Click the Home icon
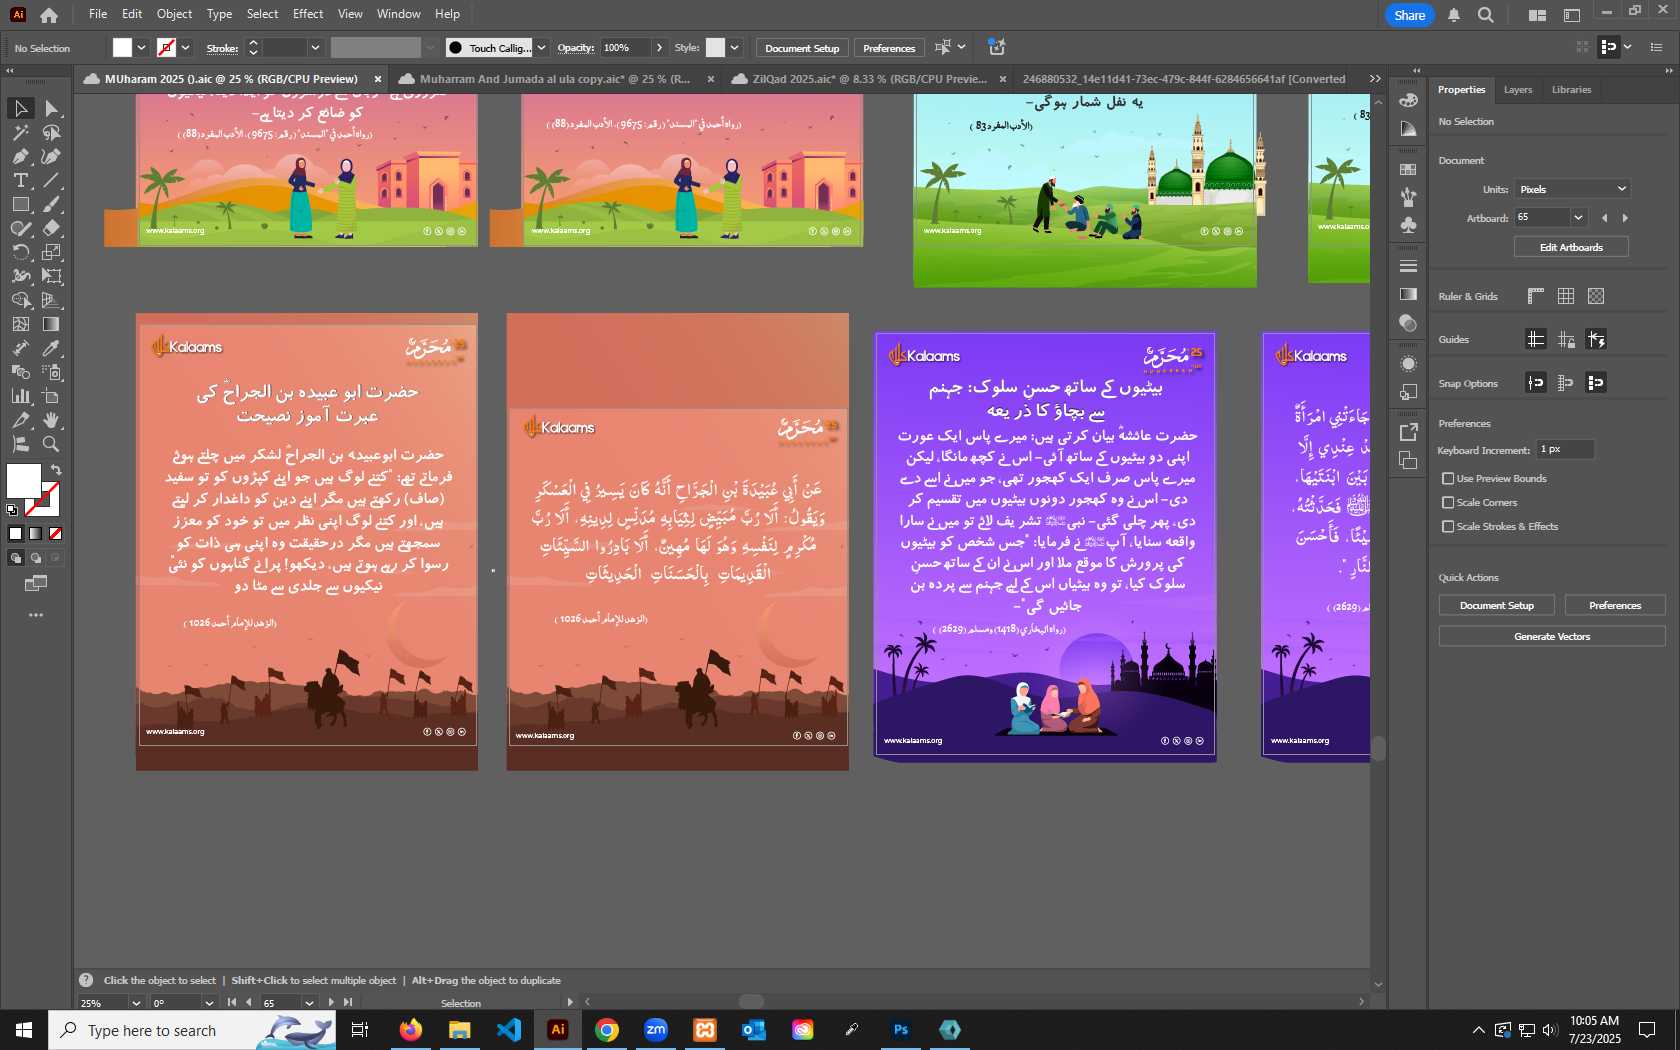 [x=49, y=15]
